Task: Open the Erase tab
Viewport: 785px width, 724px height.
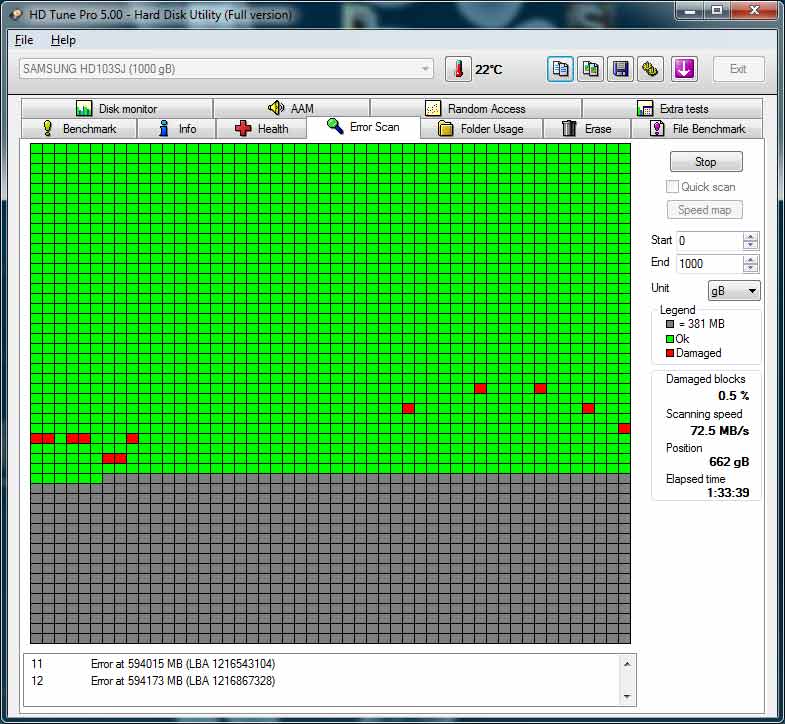Action: pos(586,129)
